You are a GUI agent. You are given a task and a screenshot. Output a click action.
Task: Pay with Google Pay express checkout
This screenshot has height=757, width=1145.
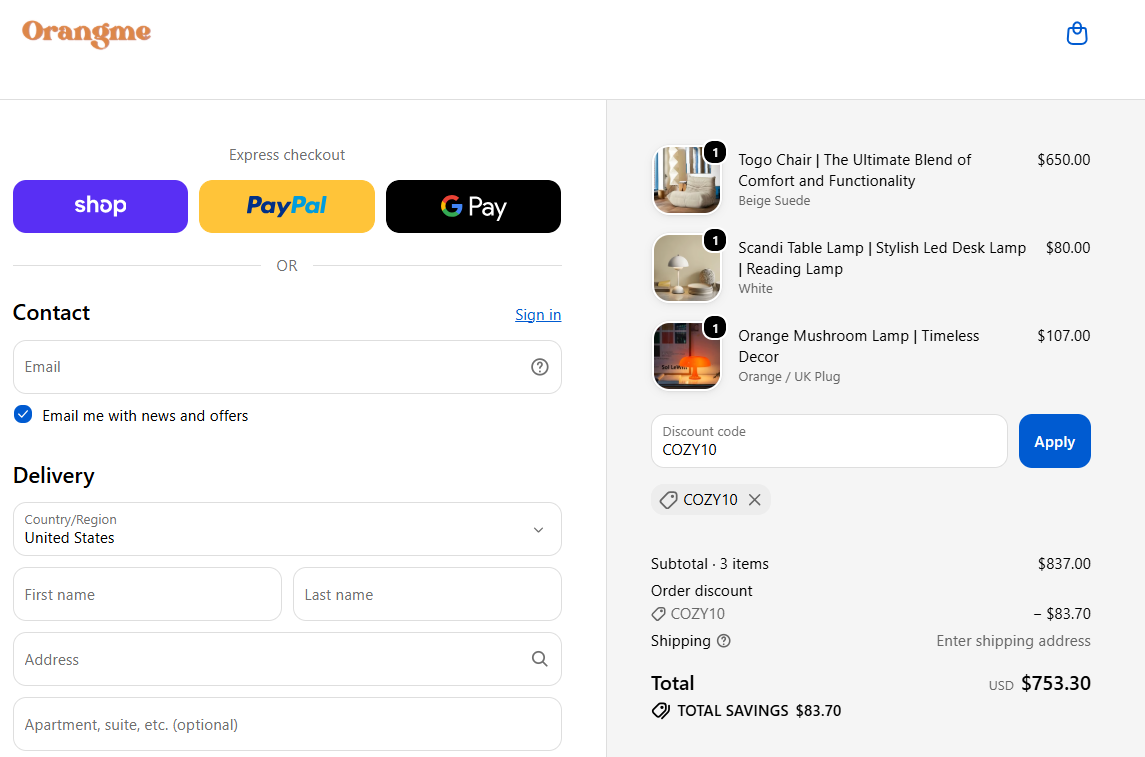pos(473,207)
